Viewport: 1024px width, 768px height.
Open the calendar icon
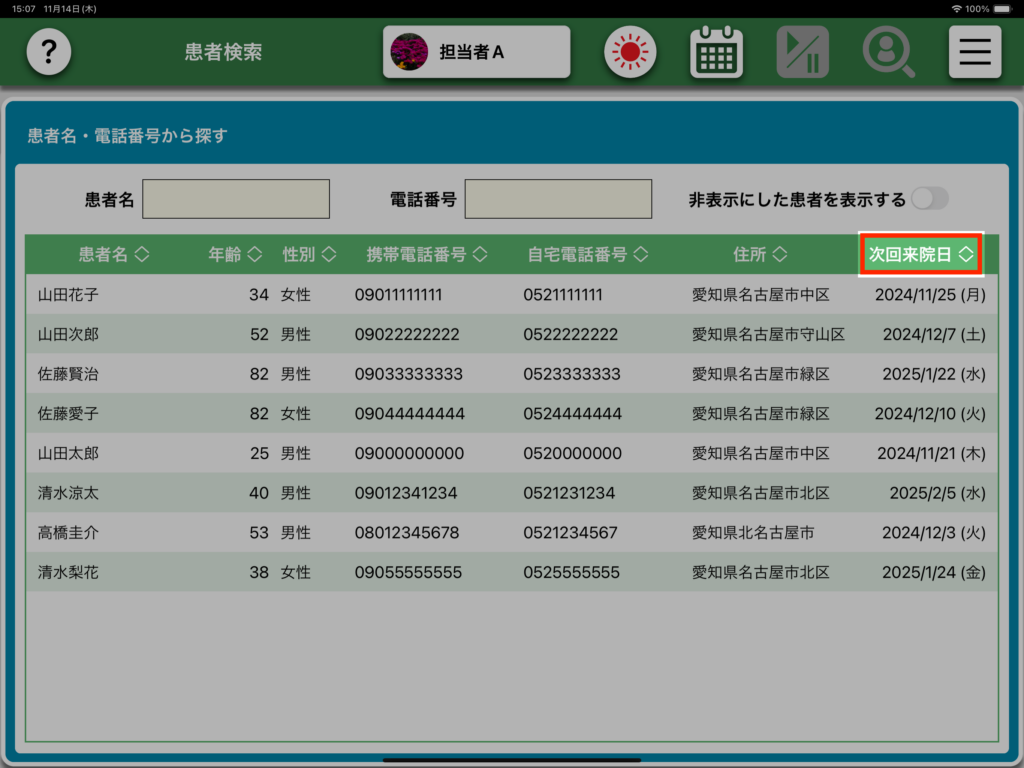pyautogui.click(x=716, y=52)
